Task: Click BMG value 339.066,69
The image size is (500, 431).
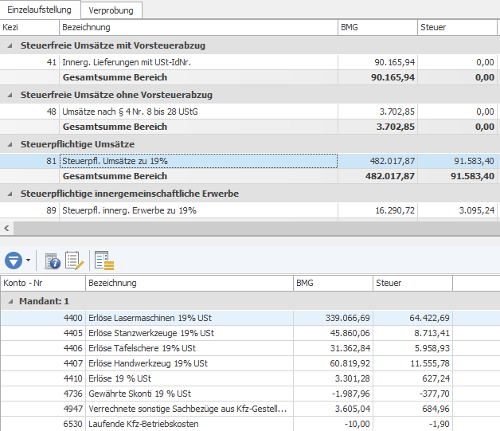Action: tap(348, 318)
